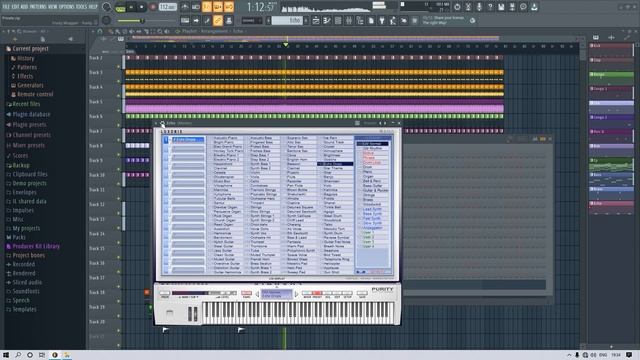Click the Task View taskbar icon
The width and height of the screenshot is (640, 360).
coord(42,355)
